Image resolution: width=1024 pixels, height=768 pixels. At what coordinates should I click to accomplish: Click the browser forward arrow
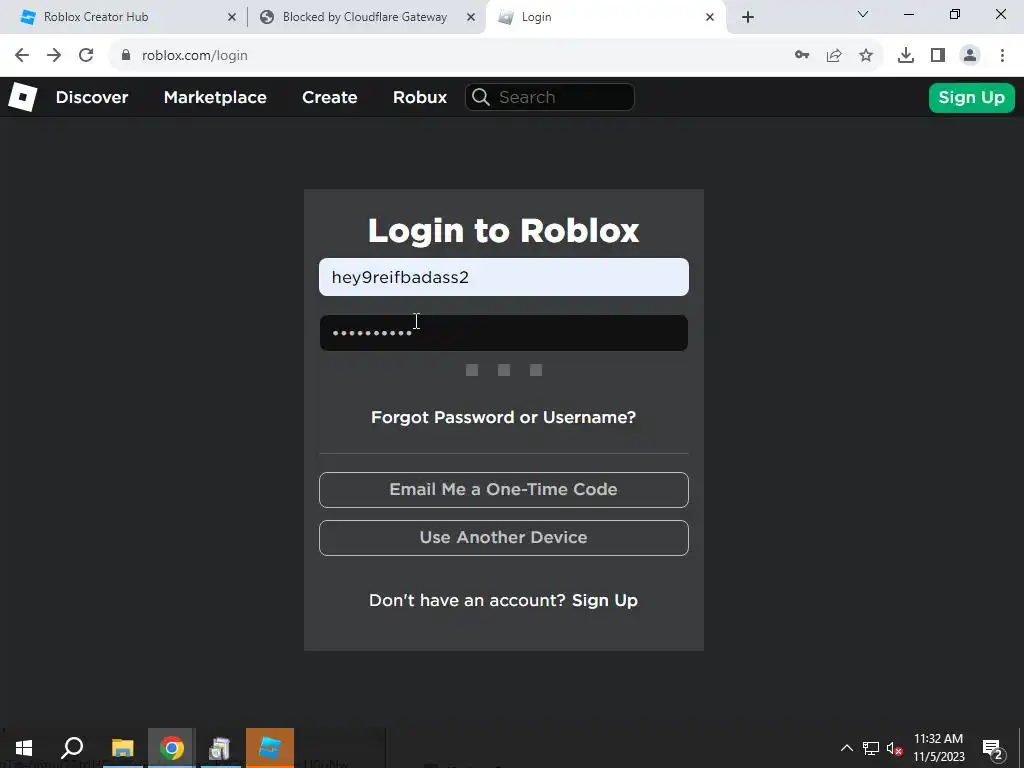tap(54, 56)
